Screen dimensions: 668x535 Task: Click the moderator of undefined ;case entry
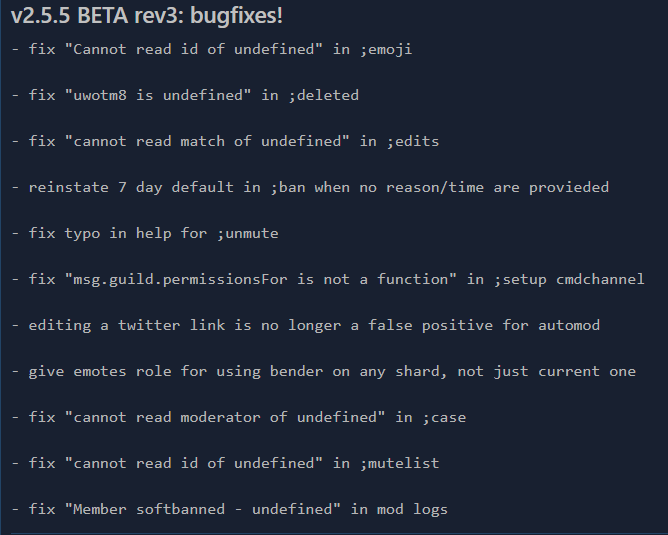click(x=239, y=417)
